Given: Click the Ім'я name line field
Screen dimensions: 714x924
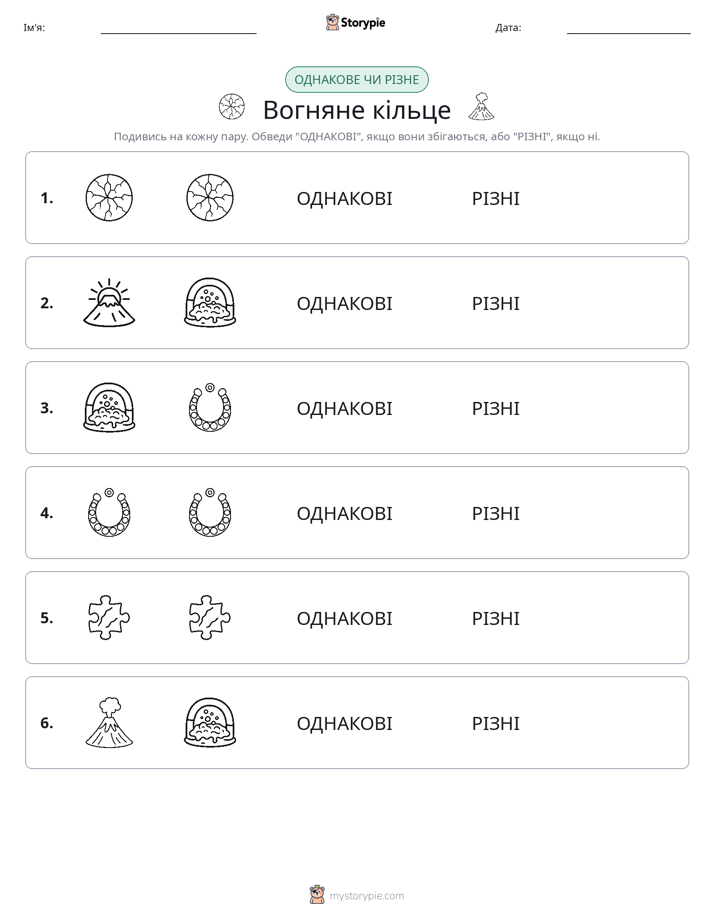Looking at the screenshot, I should point(178,27).
